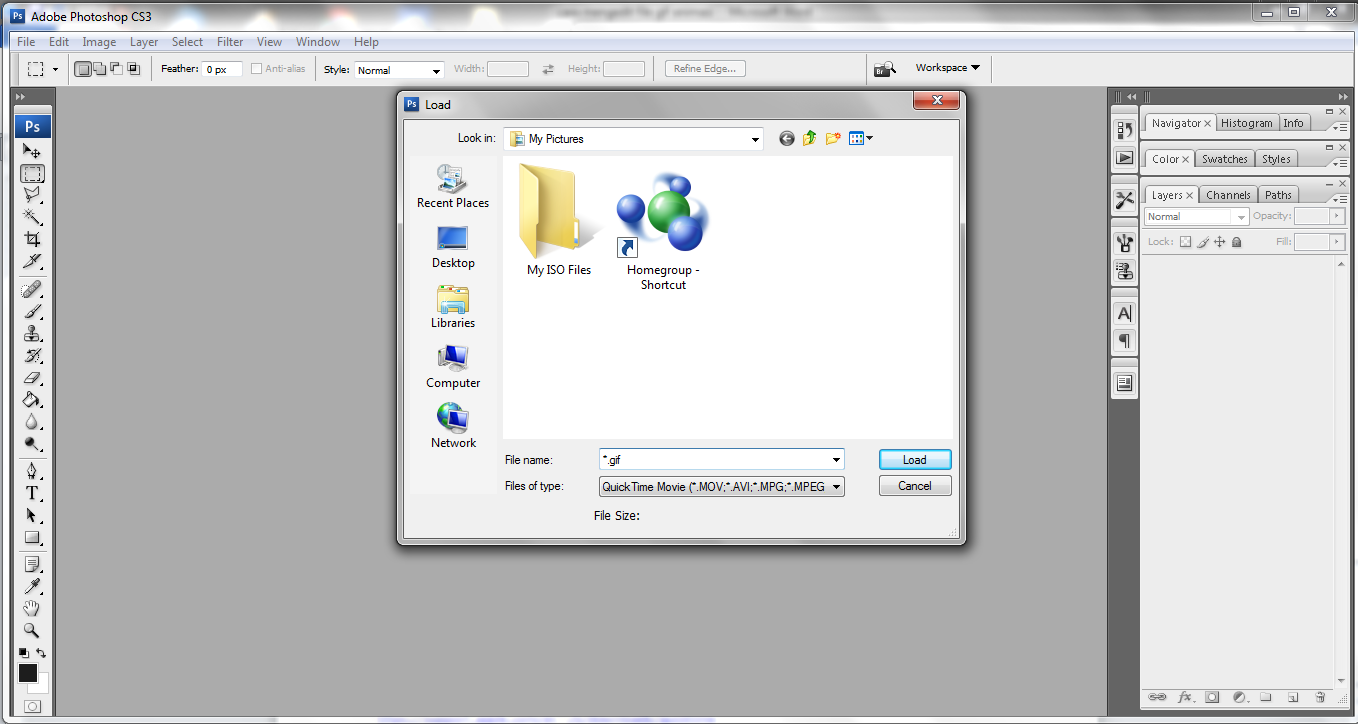The image size is (1358, 724).
Task: Select the Magic Wand tool
Action: [32, 217]
